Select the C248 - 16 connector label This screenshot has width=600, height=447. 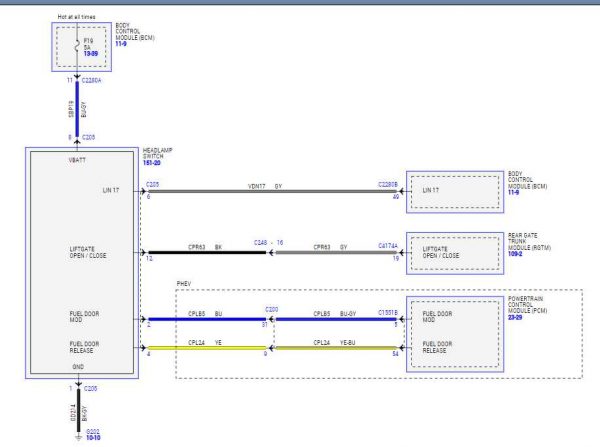click(269, 243)
